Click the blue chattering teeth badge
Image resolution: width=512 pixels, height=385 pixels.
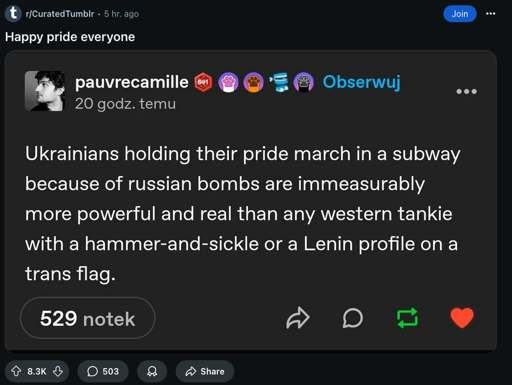279,82
